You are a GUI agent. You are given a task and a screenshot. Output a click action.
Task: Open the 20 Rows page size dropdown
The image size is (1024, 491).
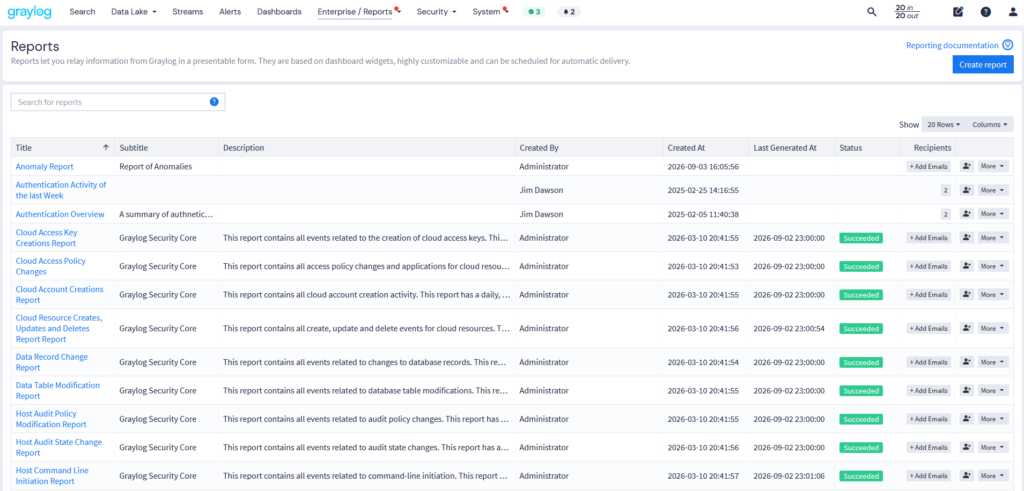point(944,124)
